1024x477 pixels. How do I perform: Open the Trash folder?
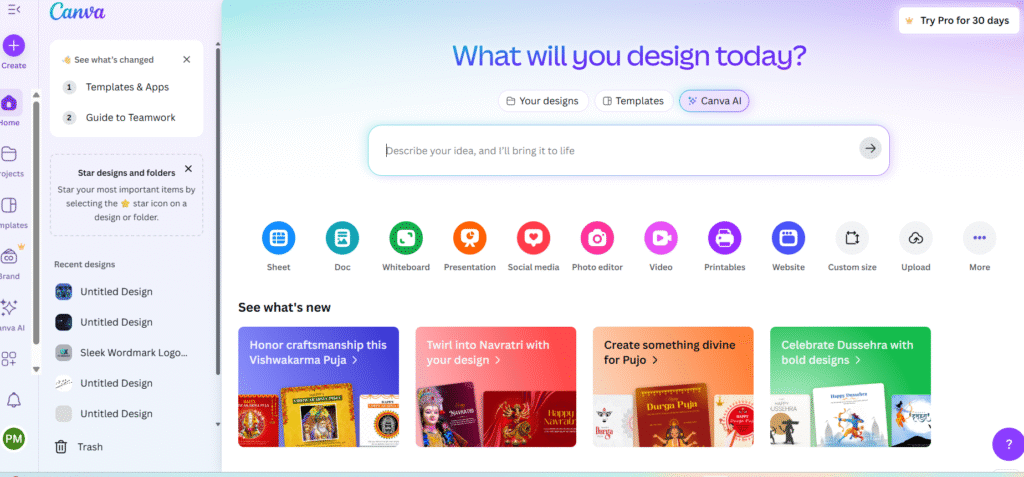(x=78, y=447)
